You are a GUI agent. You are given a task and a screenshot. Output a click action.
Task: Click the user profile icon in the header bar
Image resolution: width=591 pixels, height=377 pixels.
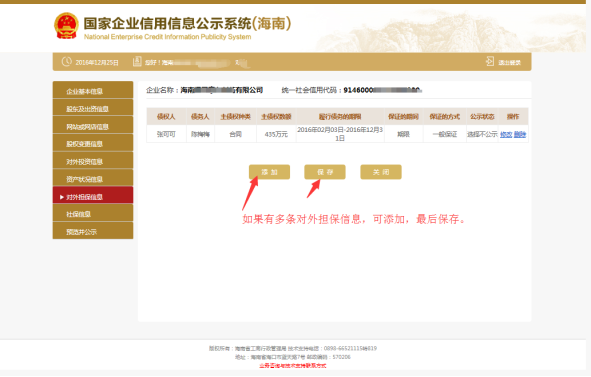137,61
